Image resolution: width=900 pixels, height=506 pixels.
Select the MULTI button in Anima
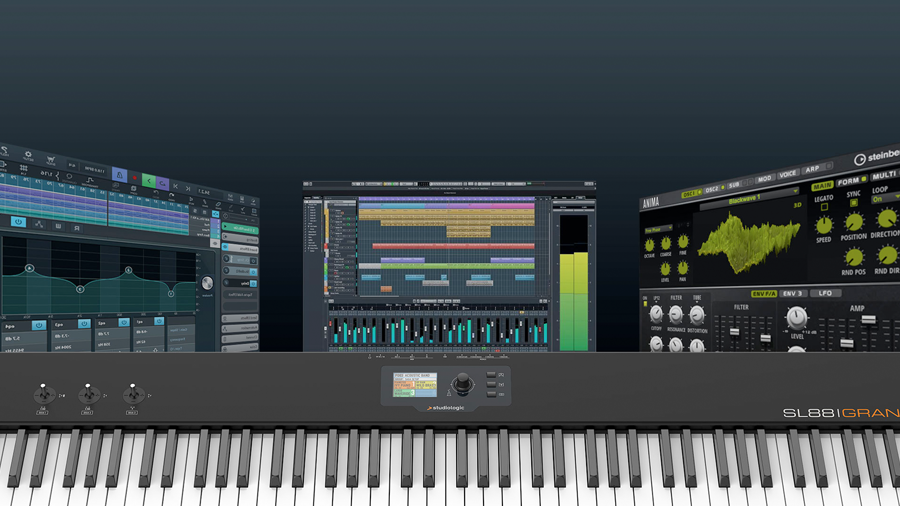(x=885, y=175)
